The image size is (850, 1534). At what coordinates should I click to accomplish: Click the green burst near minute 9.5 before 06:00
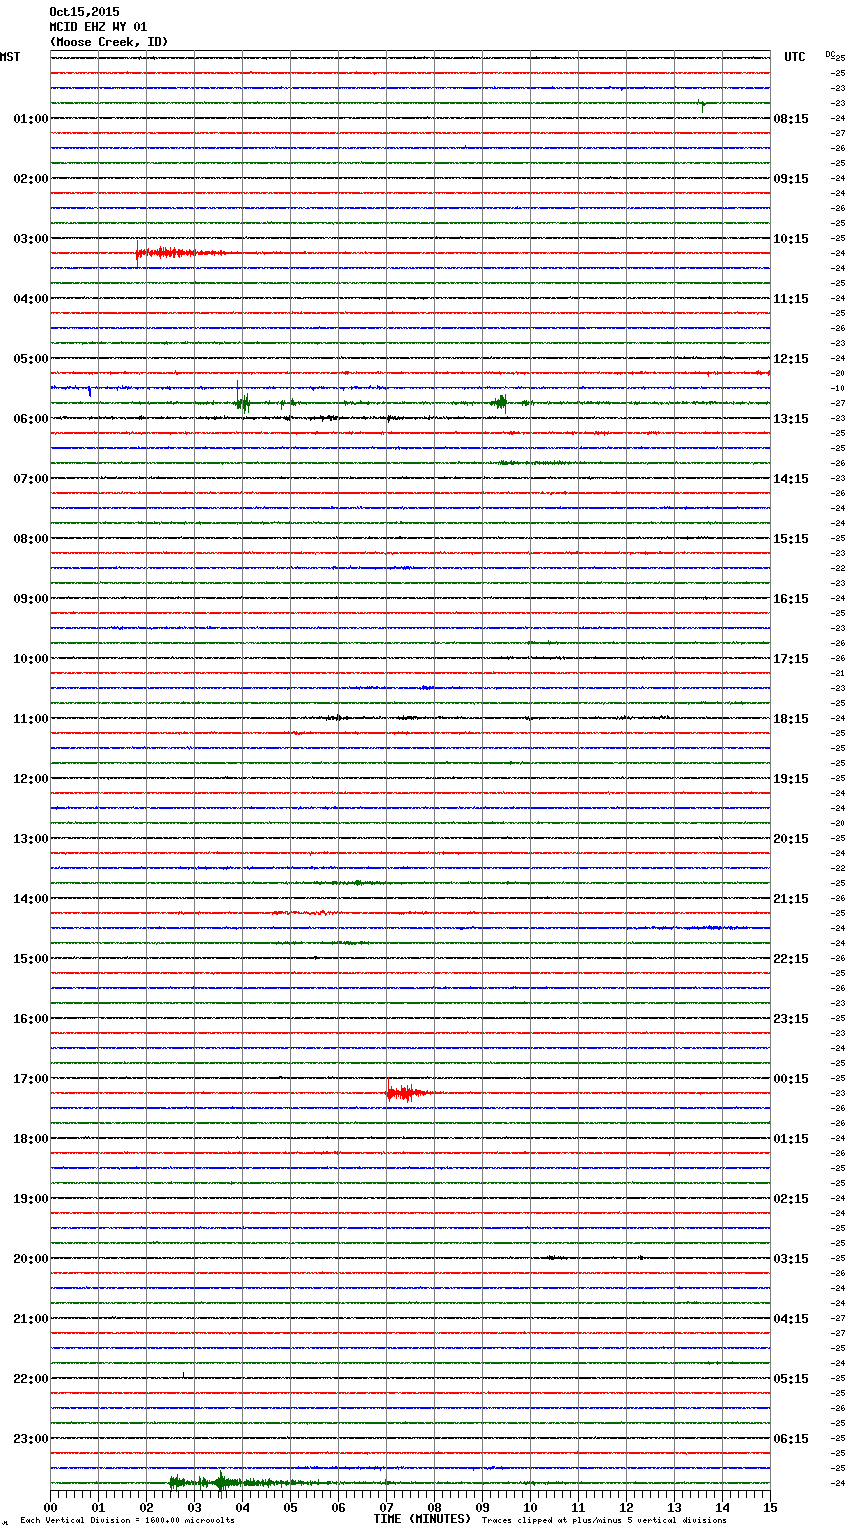[x=500, y=402]
